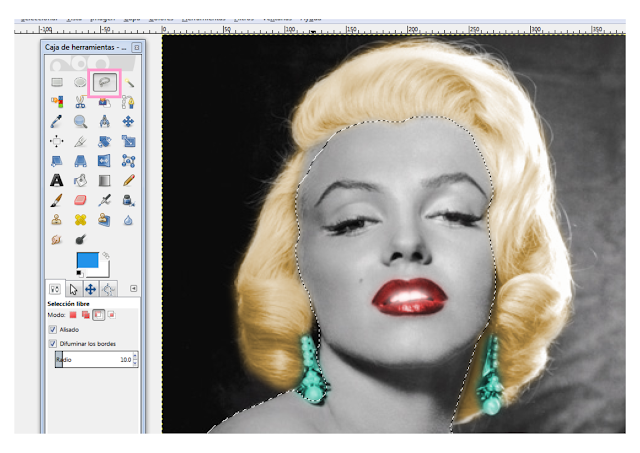Activate the Zoom magnifier tool

(x=80, y=122)
